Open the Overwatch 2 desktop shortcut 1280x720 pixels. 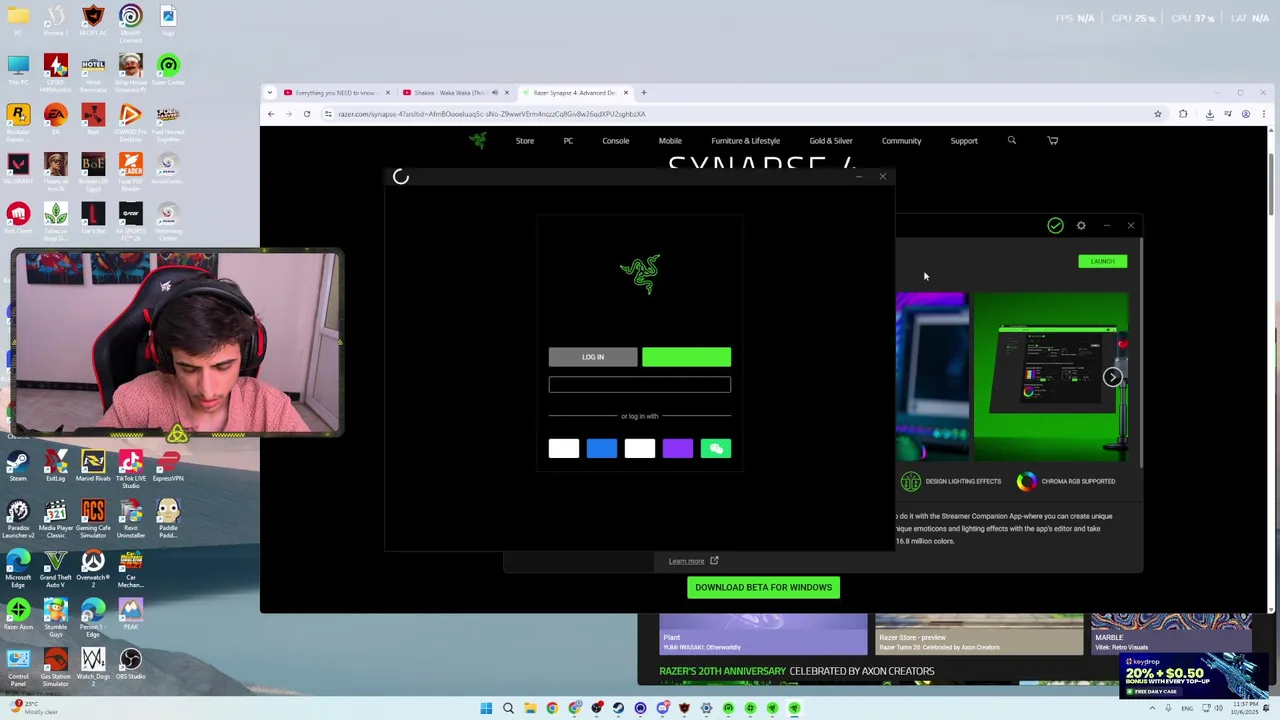pos(93,568)
